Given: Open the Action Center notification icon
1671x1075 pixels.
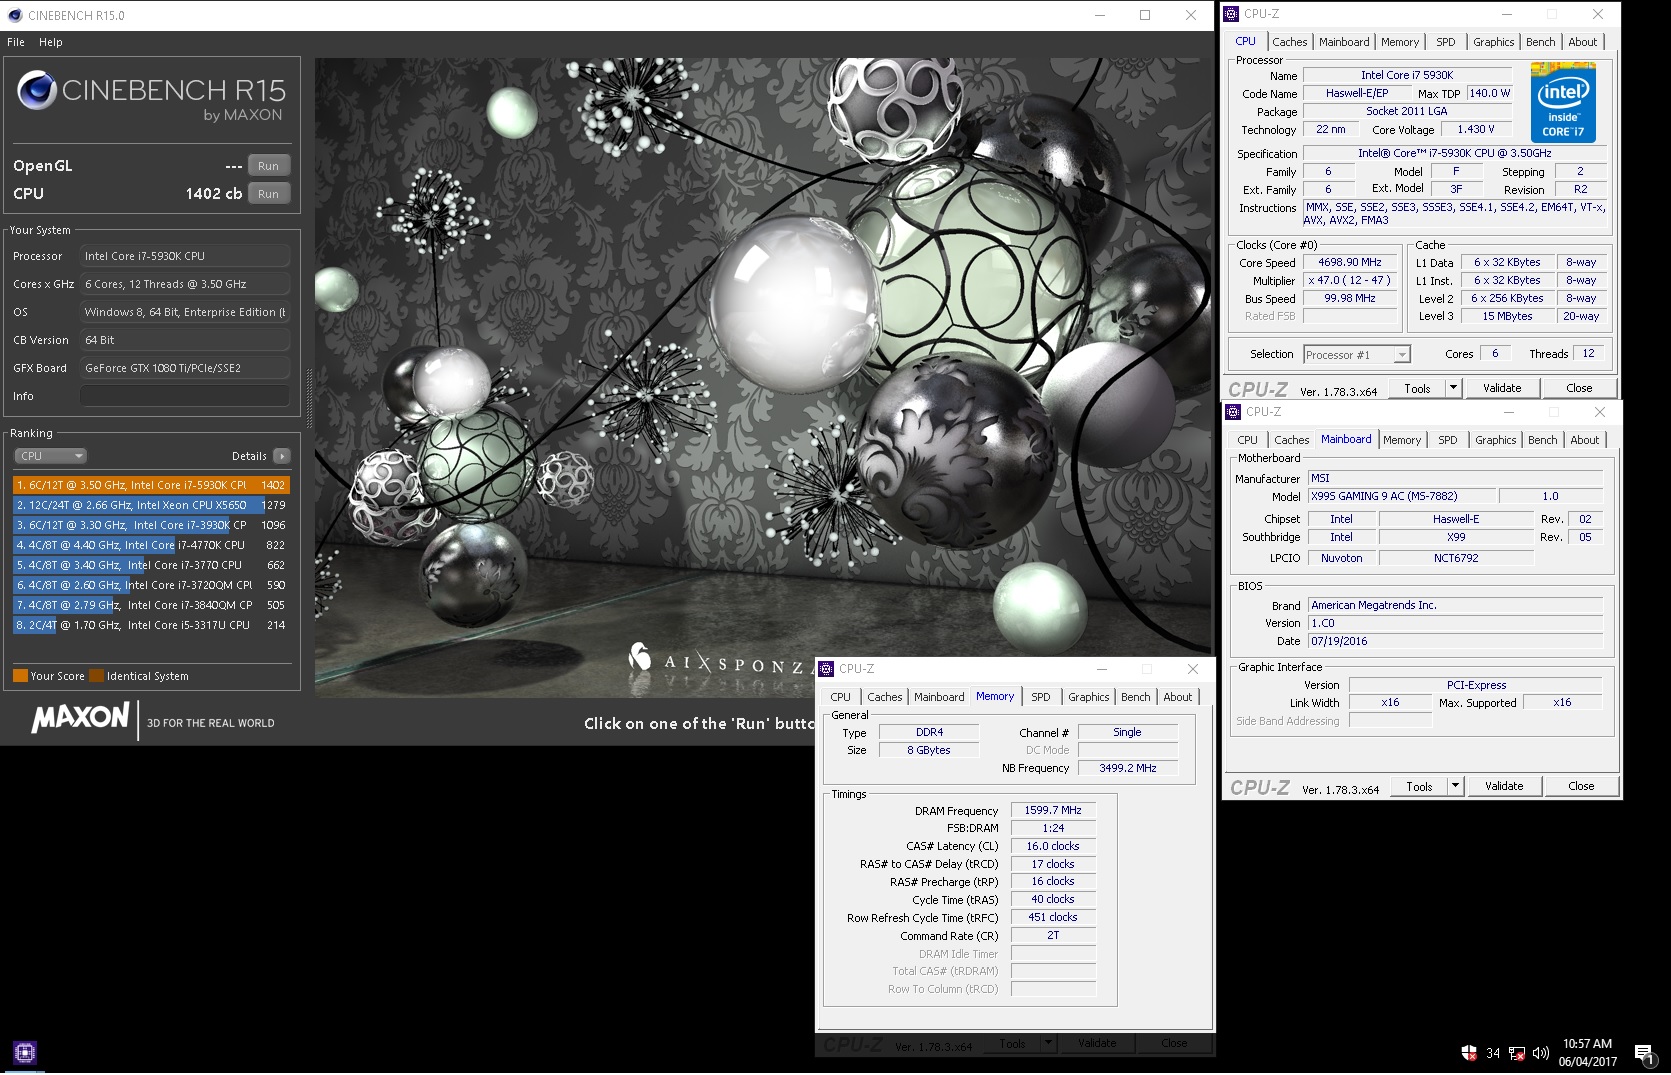Looking at the screenshot, I should point(1643,1053).
